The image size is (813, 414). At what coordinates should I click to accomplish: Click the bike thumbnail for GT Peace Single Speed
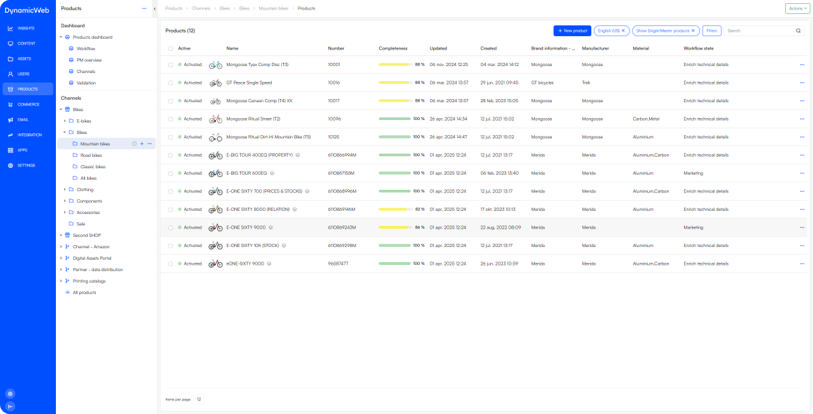215,83
